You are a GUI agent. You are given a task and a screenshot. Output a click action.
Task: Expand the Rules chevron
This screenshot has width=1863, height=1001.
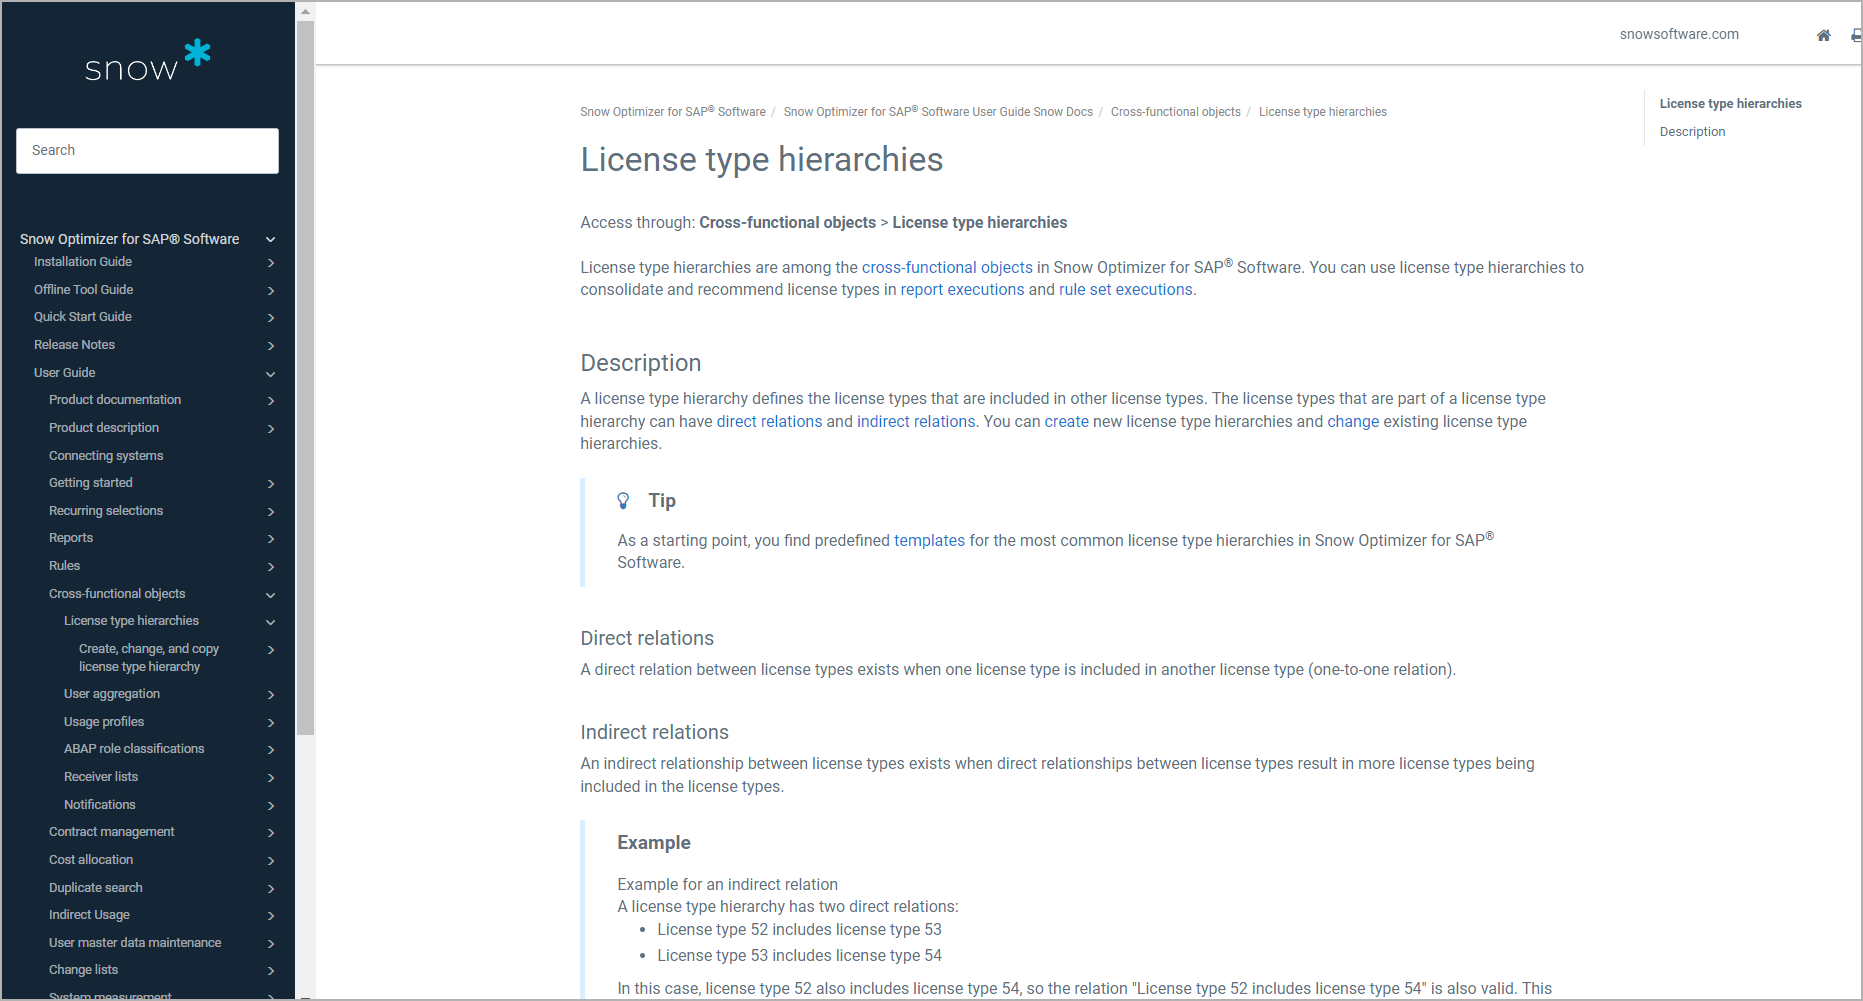271,567
